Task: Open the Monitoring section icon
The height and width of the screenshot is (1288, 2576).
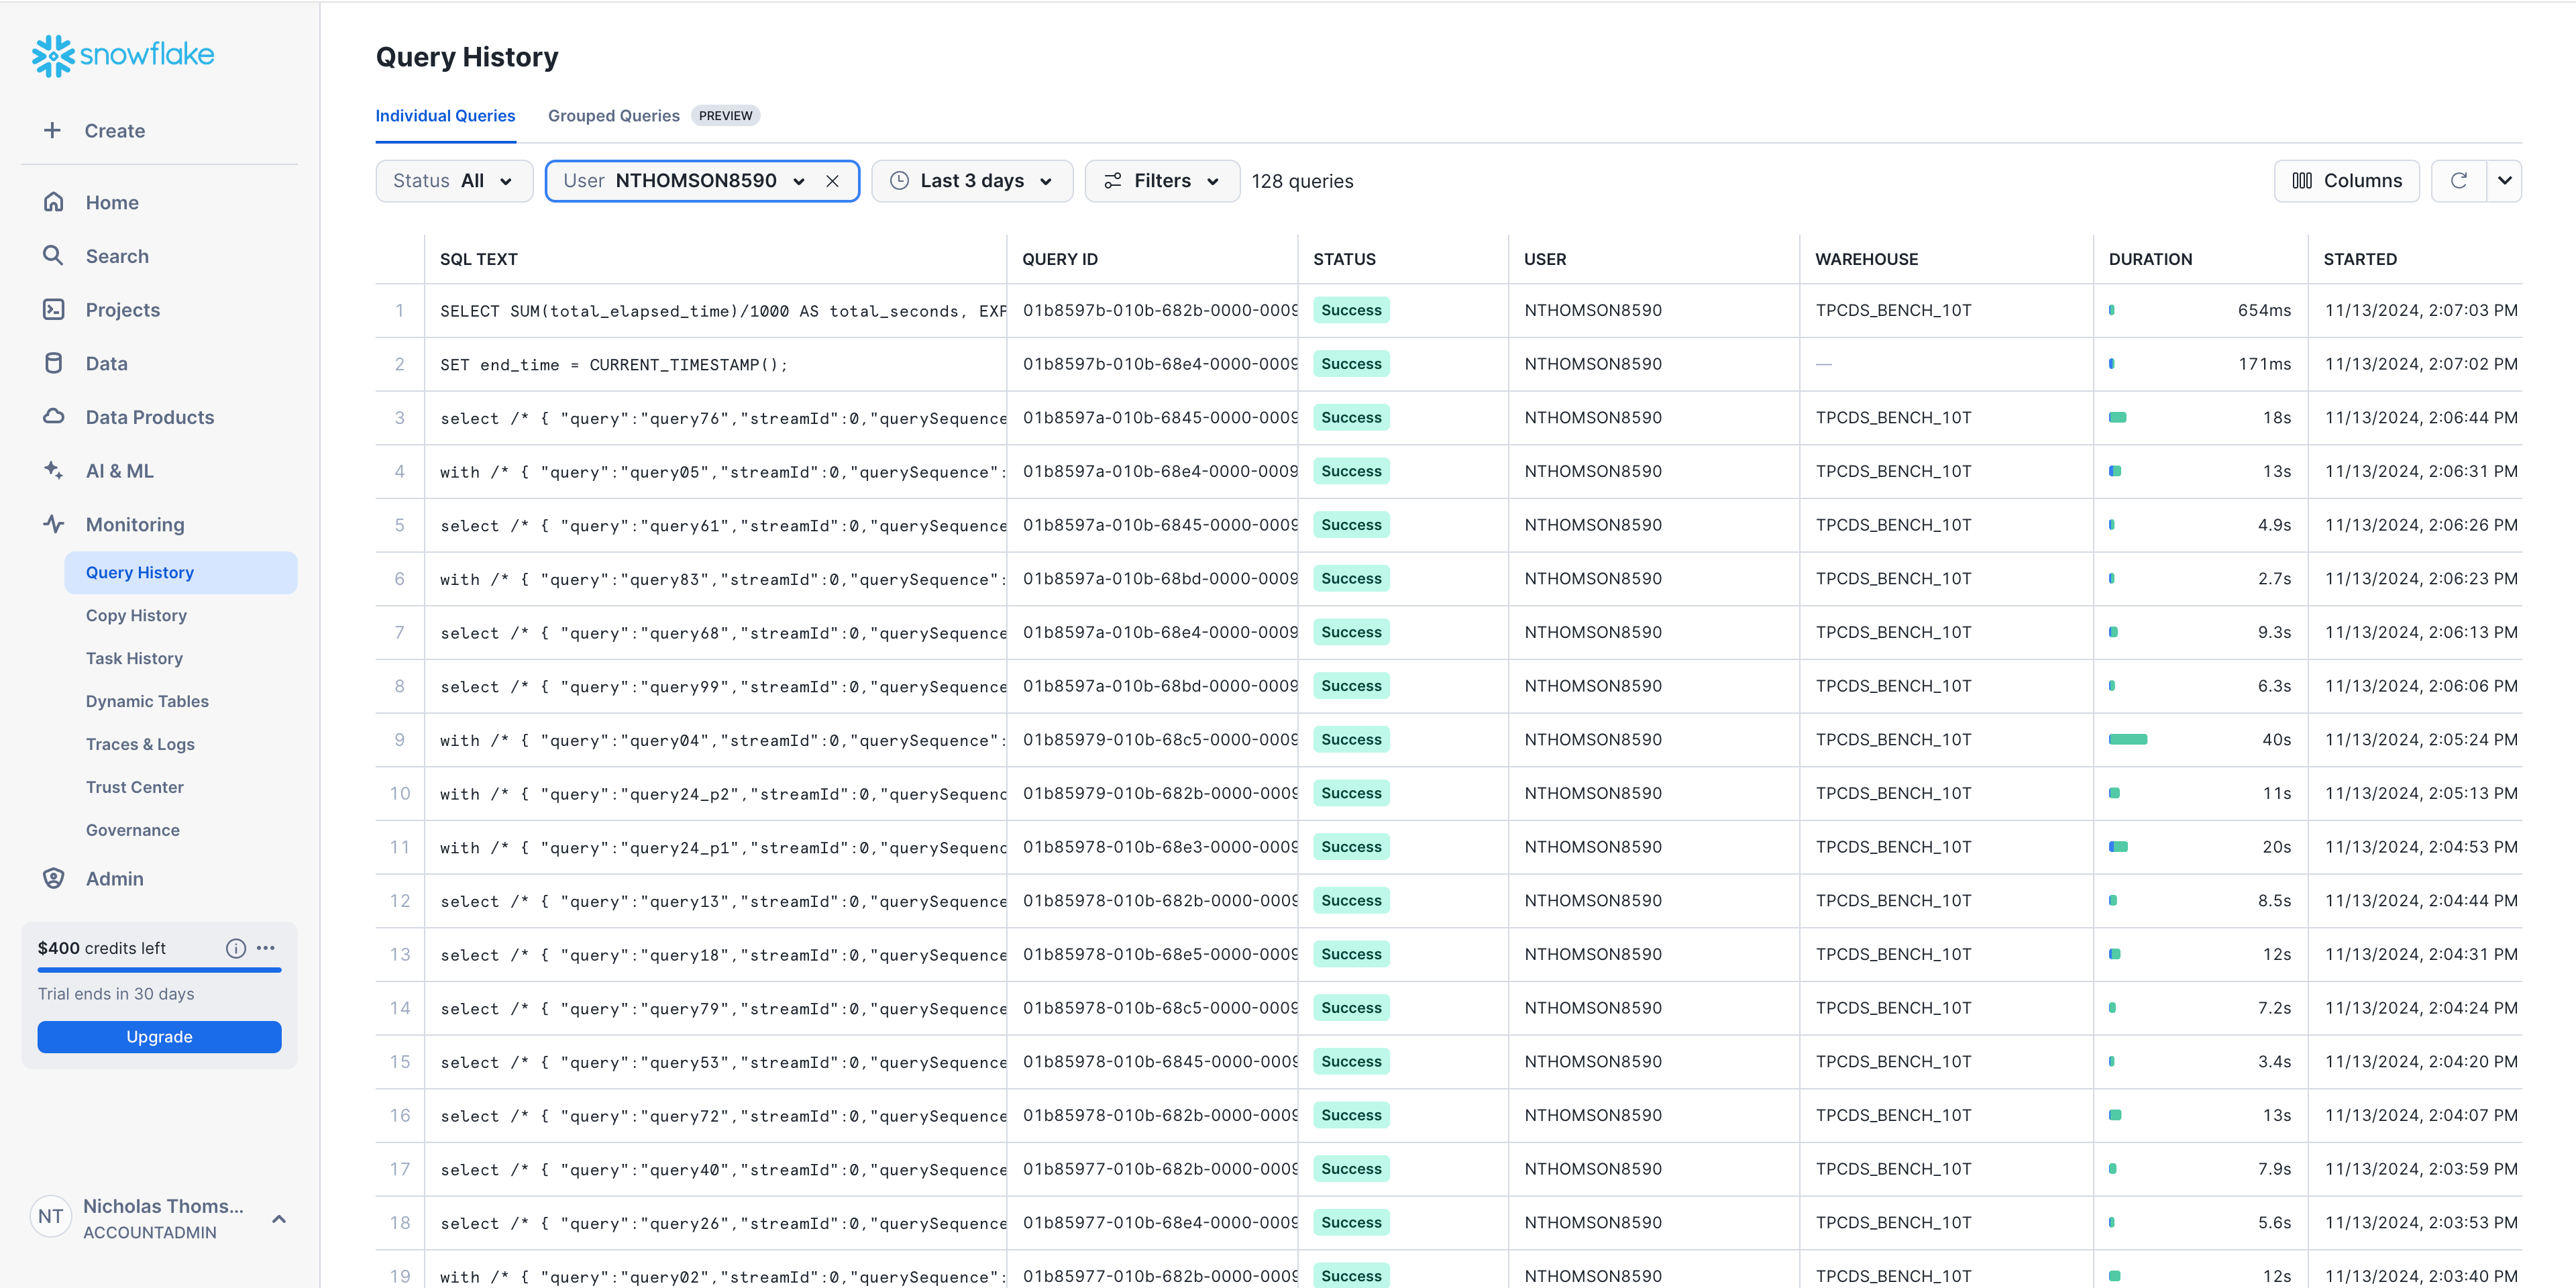Action: coord(54,523)
